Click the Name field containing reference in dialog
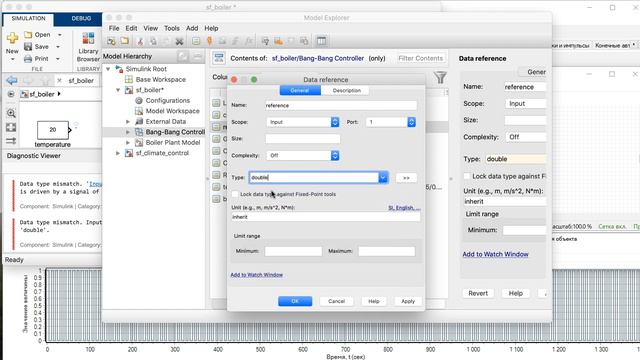640x360 pixels. pos(341,105)
